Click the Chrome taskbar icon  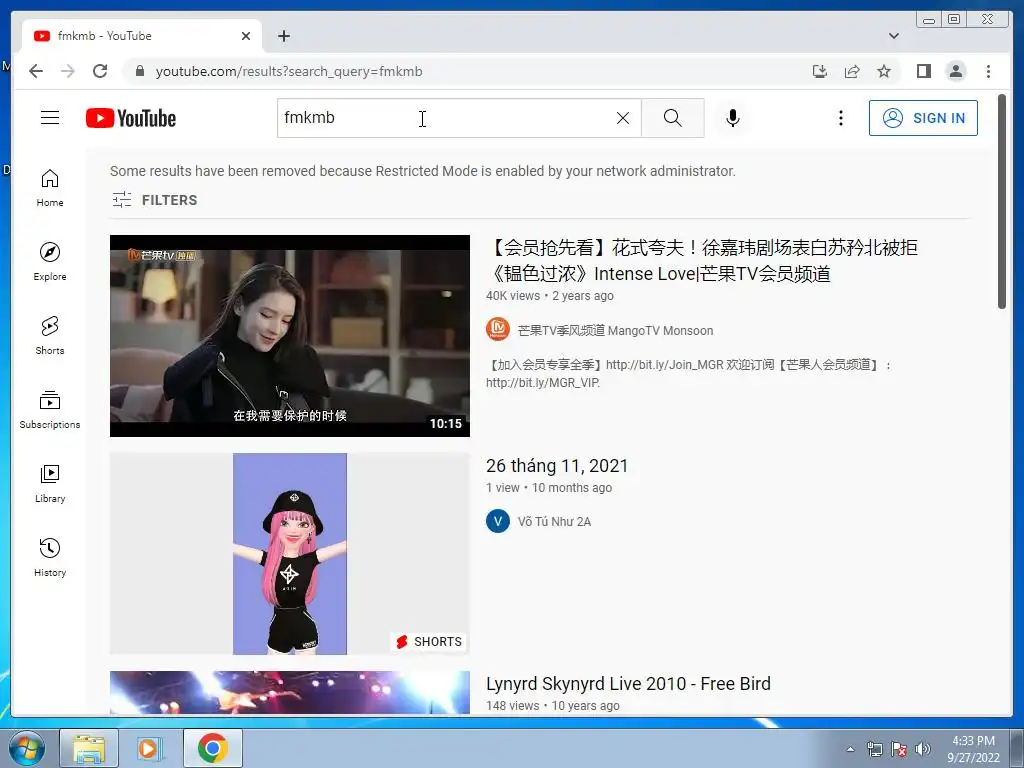[x=212, y=748]
